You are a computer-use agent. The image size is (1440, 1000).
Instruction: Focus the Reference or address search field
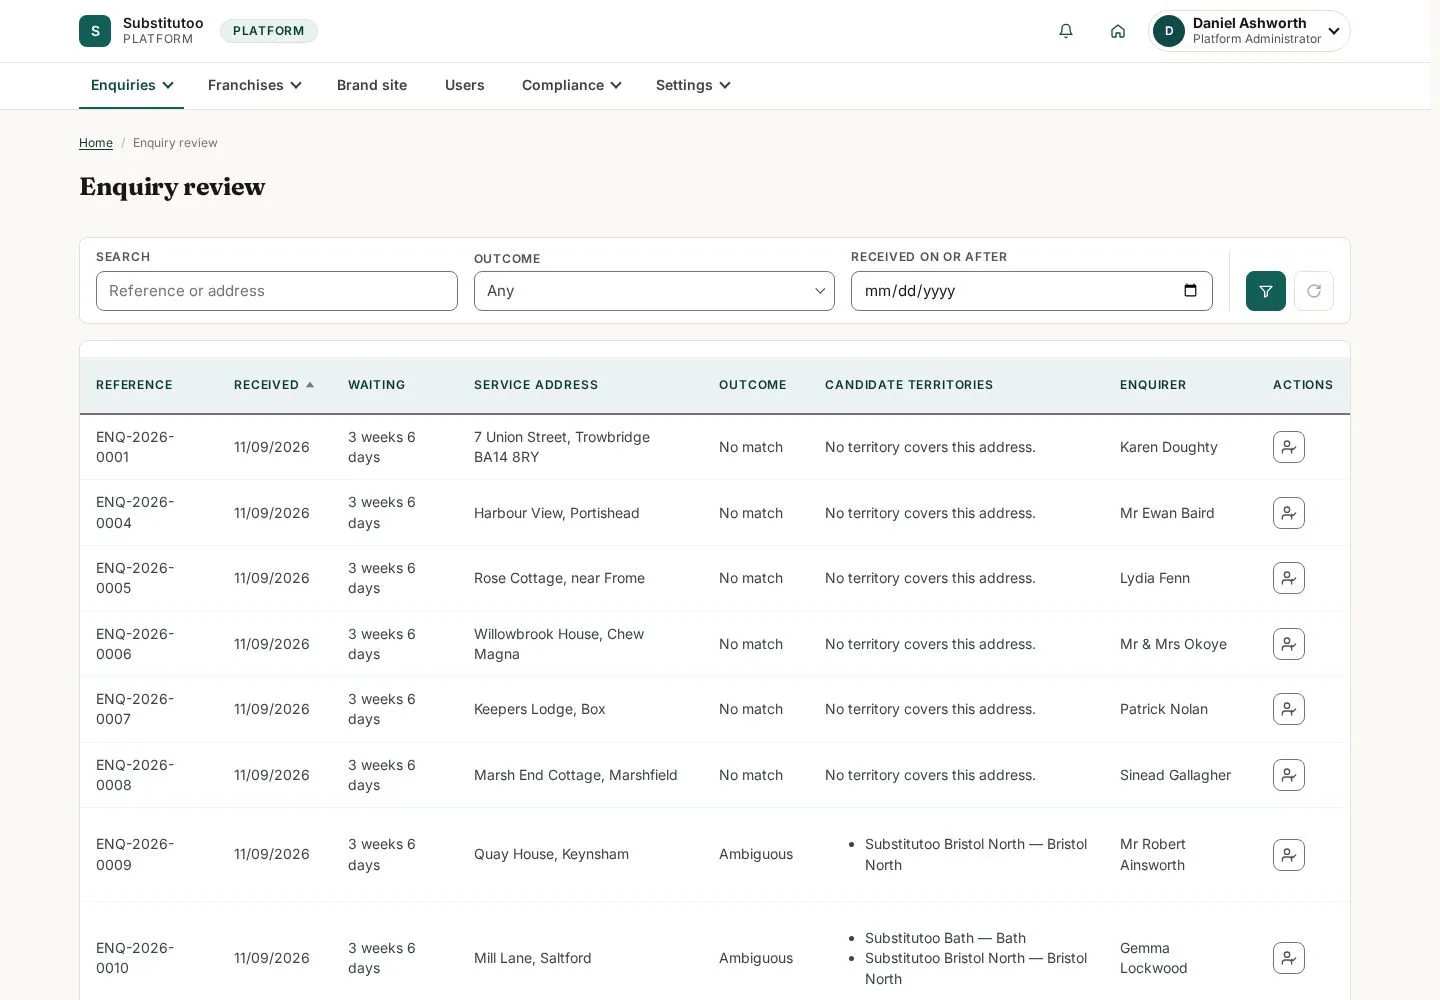pyautogui.click(x=277, y=291)
